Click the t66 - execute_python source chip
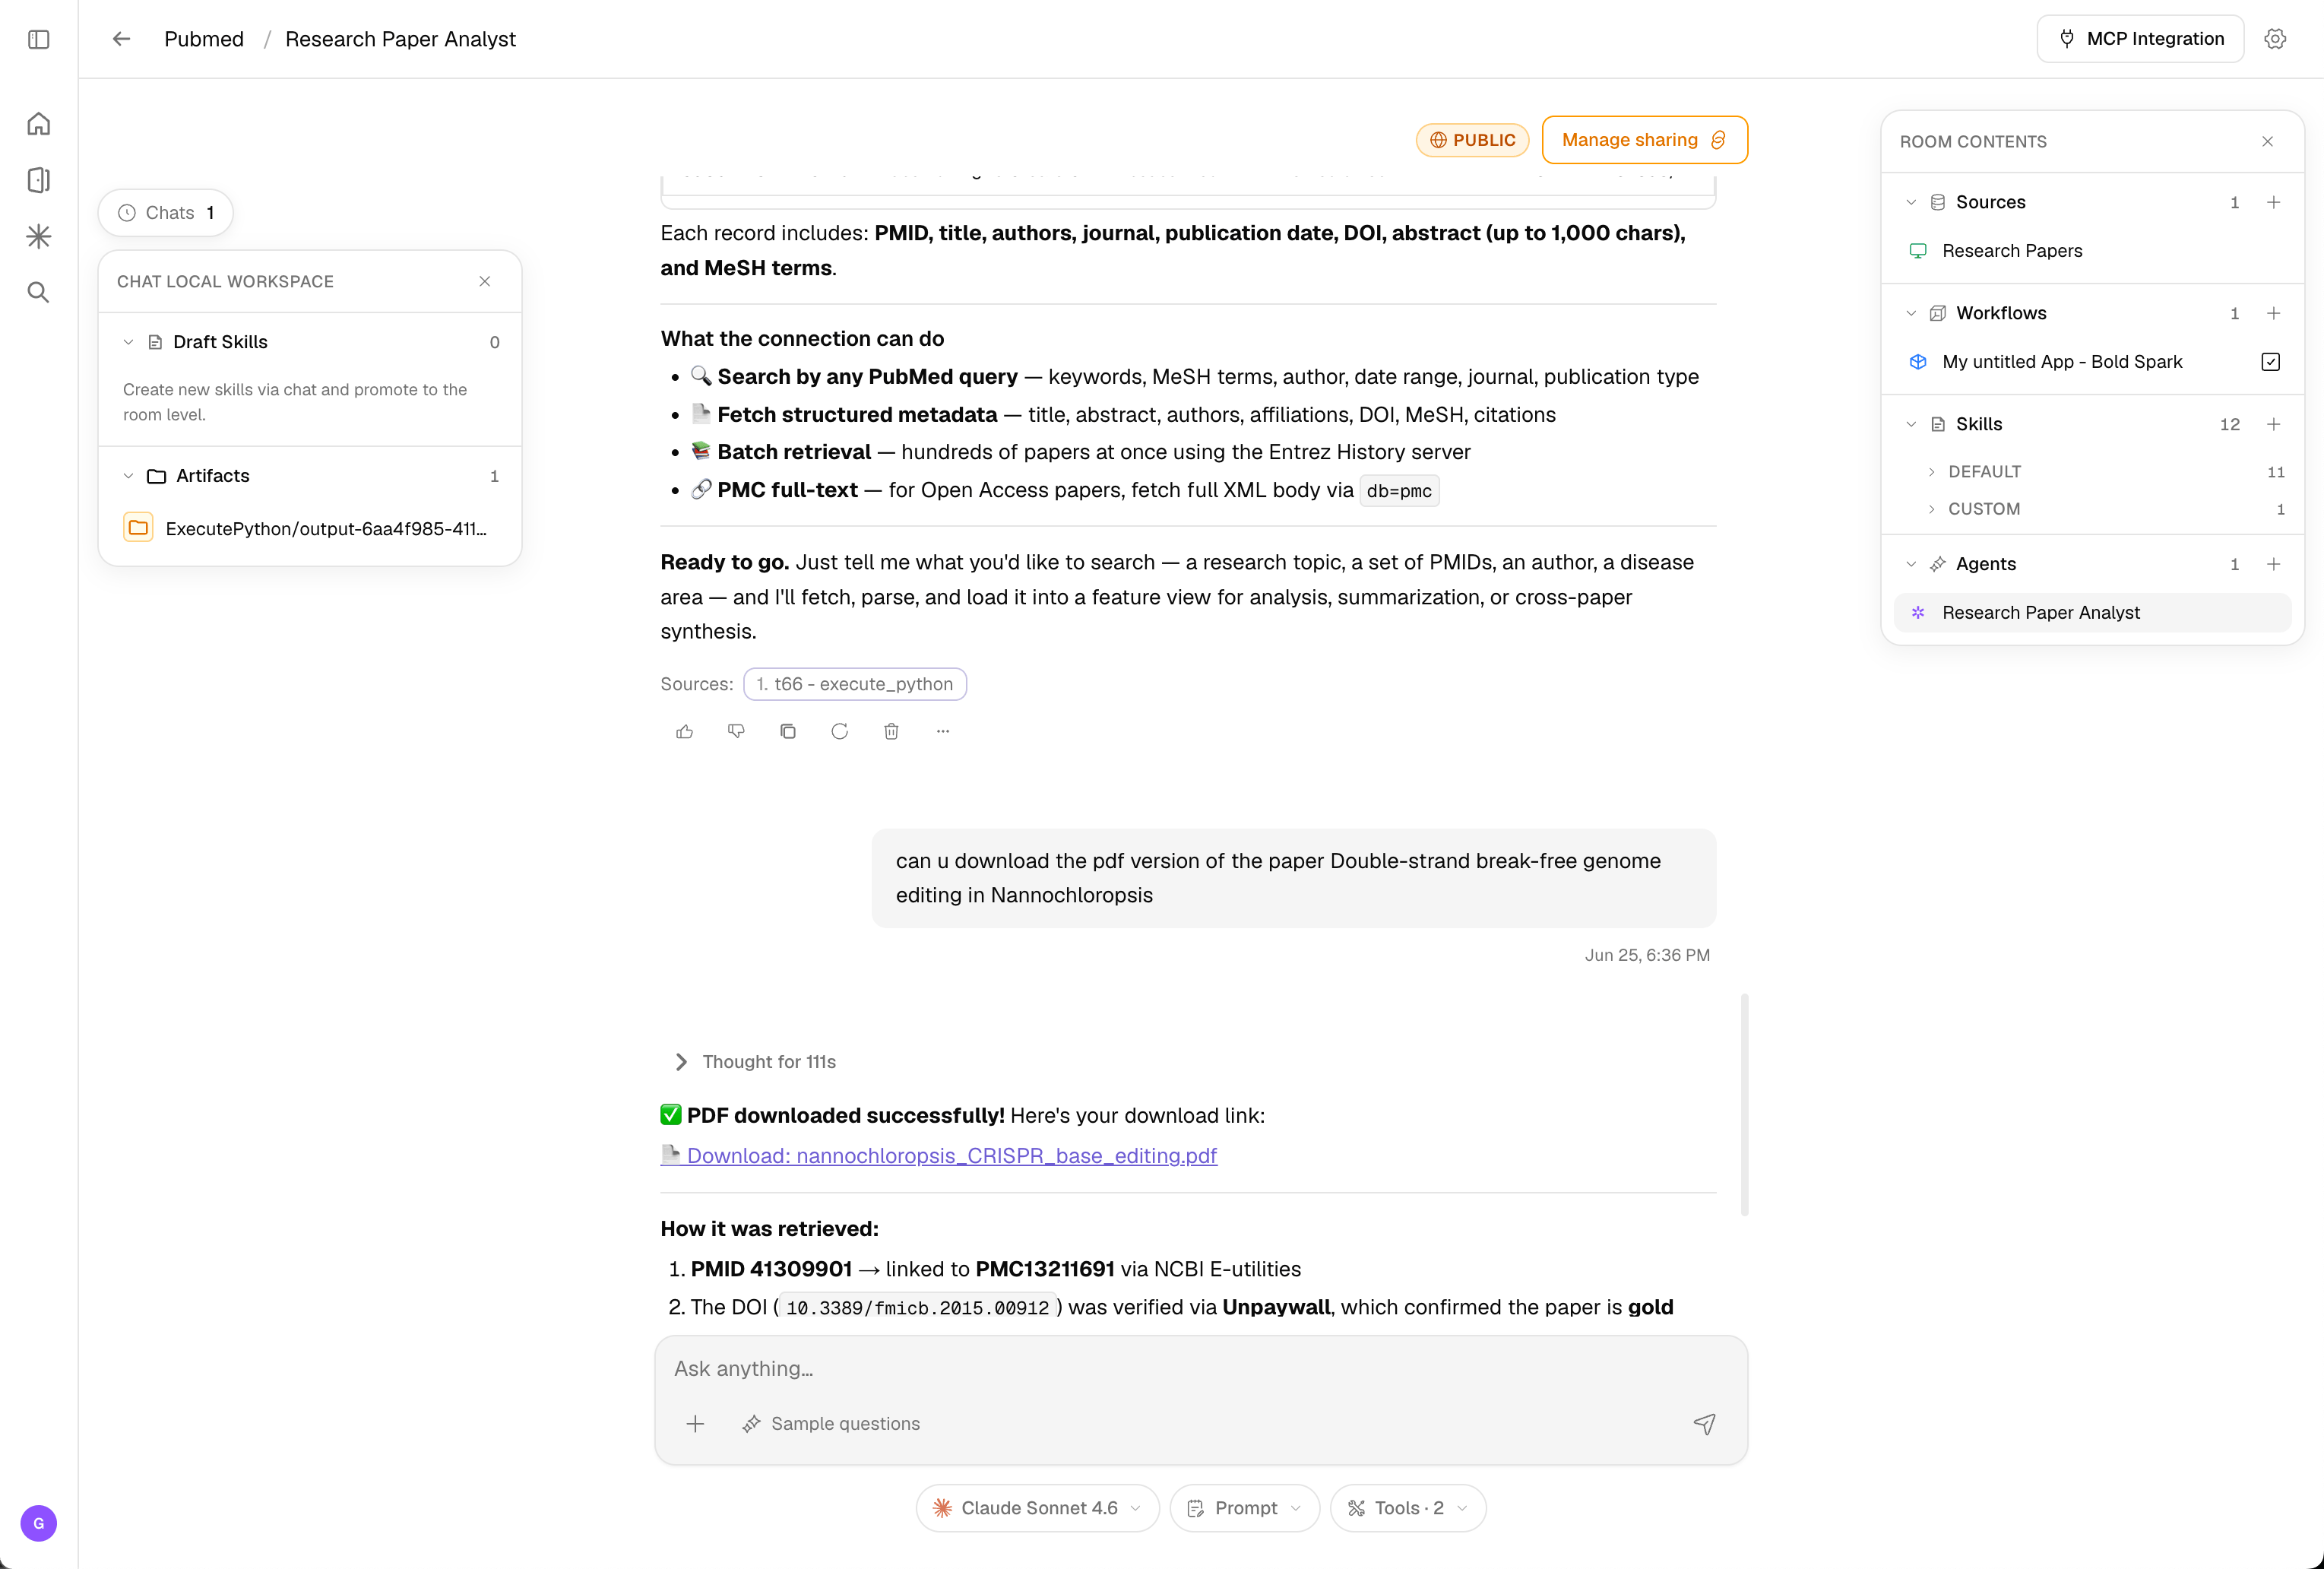The height and width of the screenshot is (1569, 2324). (x=855, y=684)
